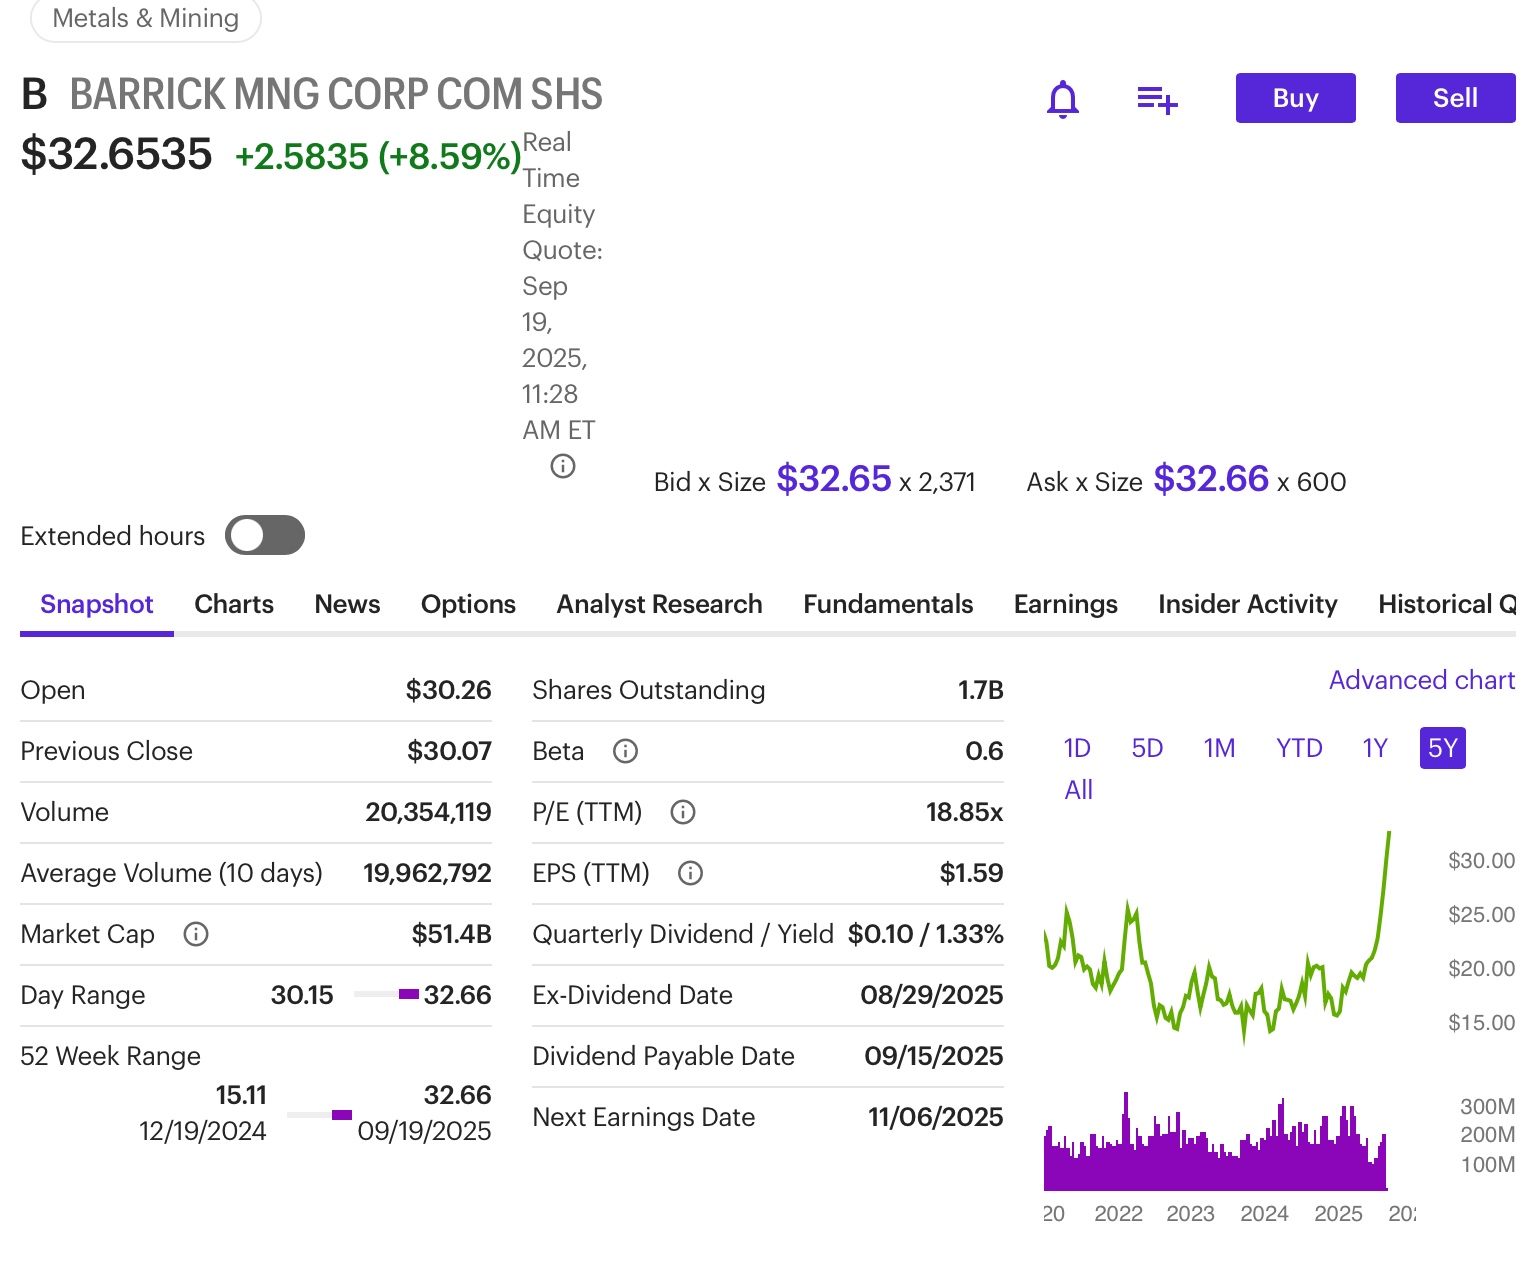Screen dimensions: 1536x1262
Task: Click the last price $32.6535
Action: click(116, 154)
